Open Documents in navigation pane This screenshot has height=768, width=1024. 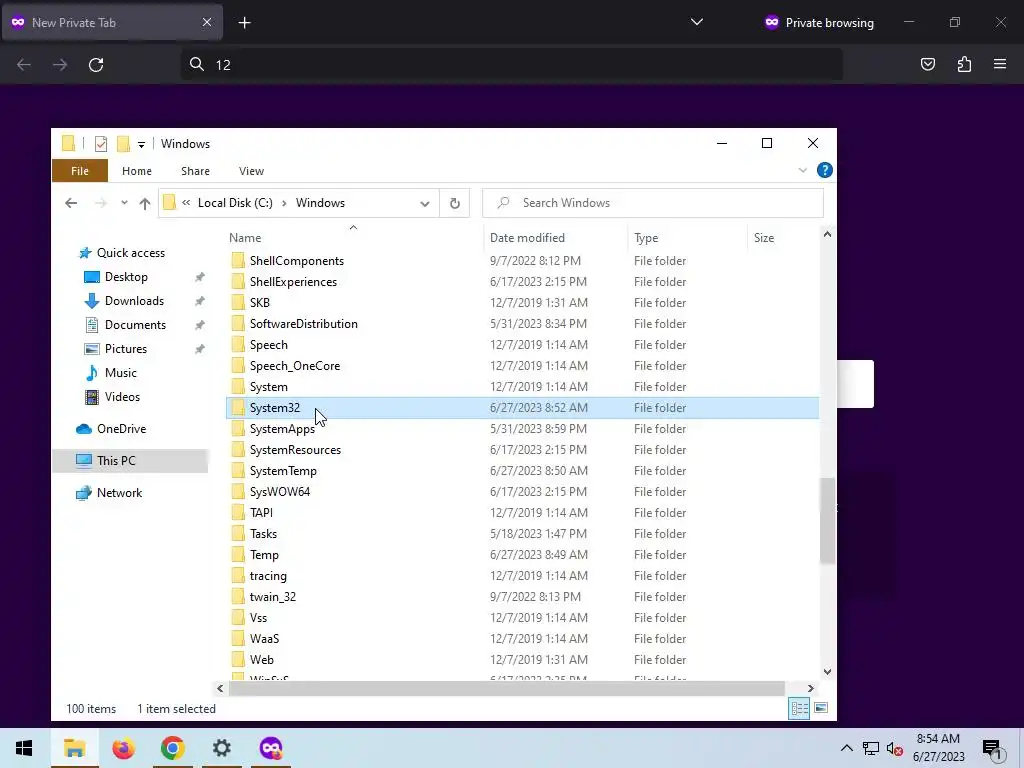point(135,325)
